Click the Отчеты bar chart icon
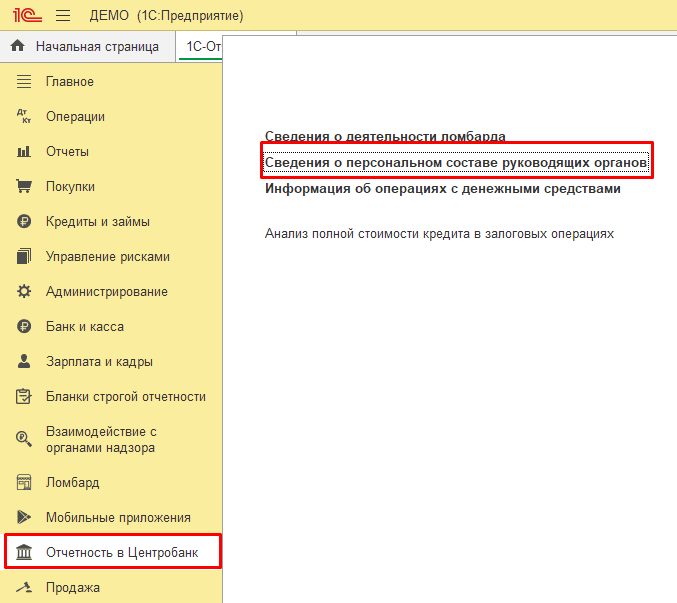The width and height of the screenshot is (677, 603). tap(25, 152)
